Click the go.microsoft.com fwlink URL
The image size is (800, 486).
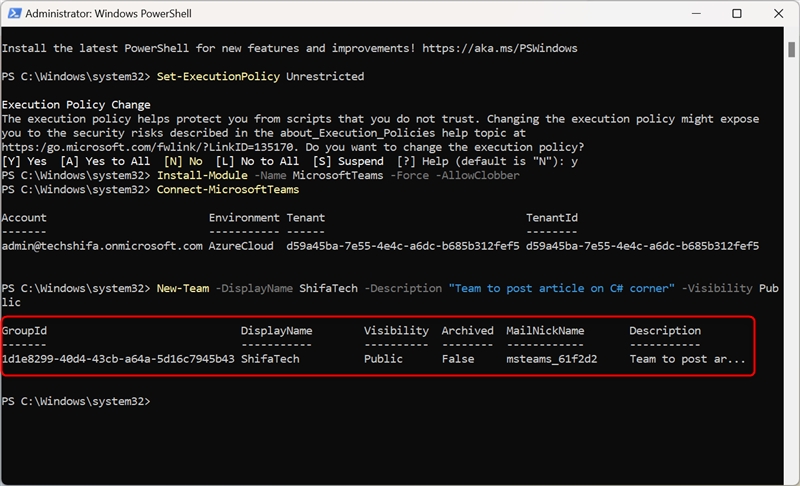pyautogui.click(x=148, y=147)
